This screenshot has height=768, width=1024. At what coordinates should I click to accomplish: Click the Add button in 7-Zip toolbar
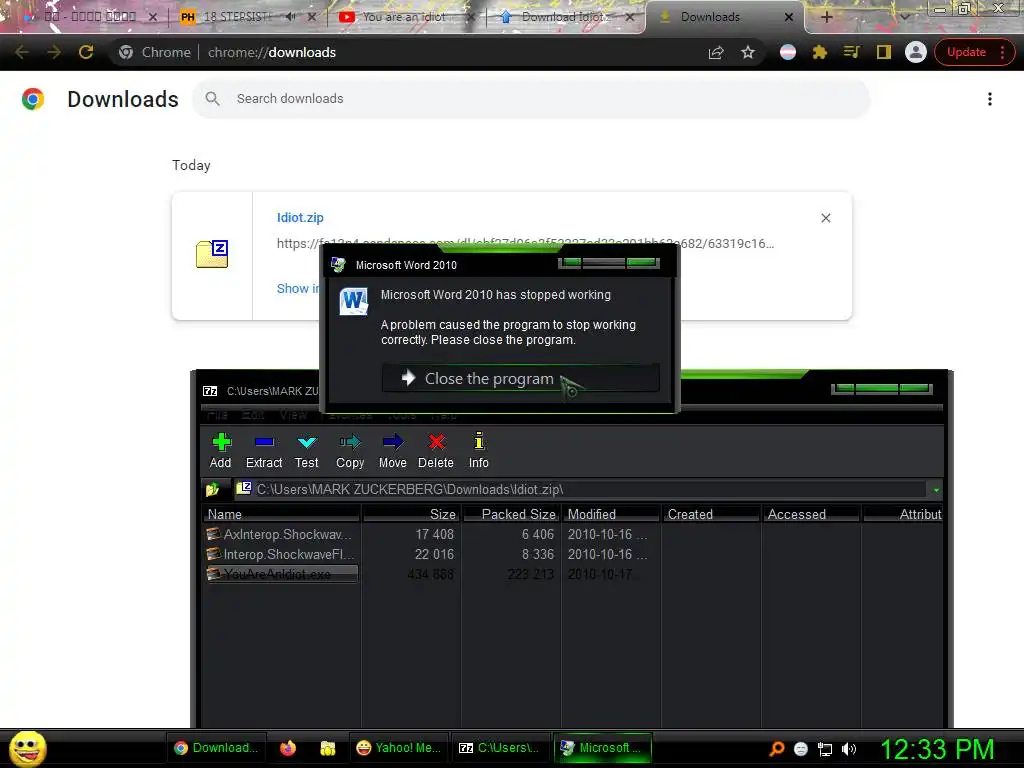tap(221, 451)
